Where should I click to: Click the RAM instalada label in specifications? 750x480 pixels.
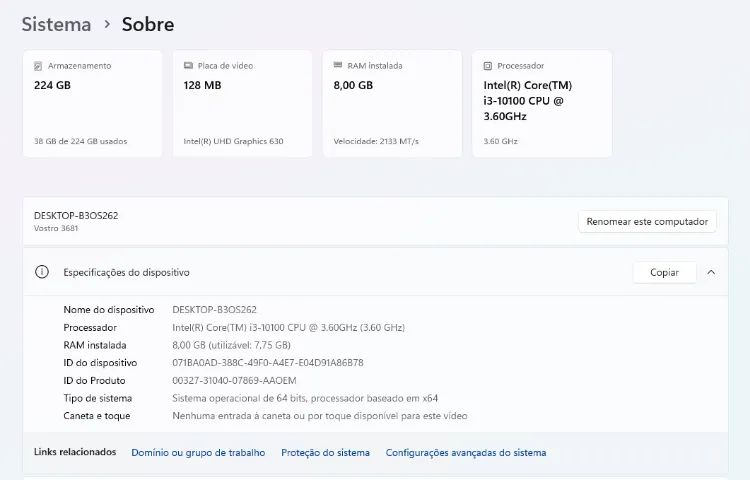(x=95, y=345)
